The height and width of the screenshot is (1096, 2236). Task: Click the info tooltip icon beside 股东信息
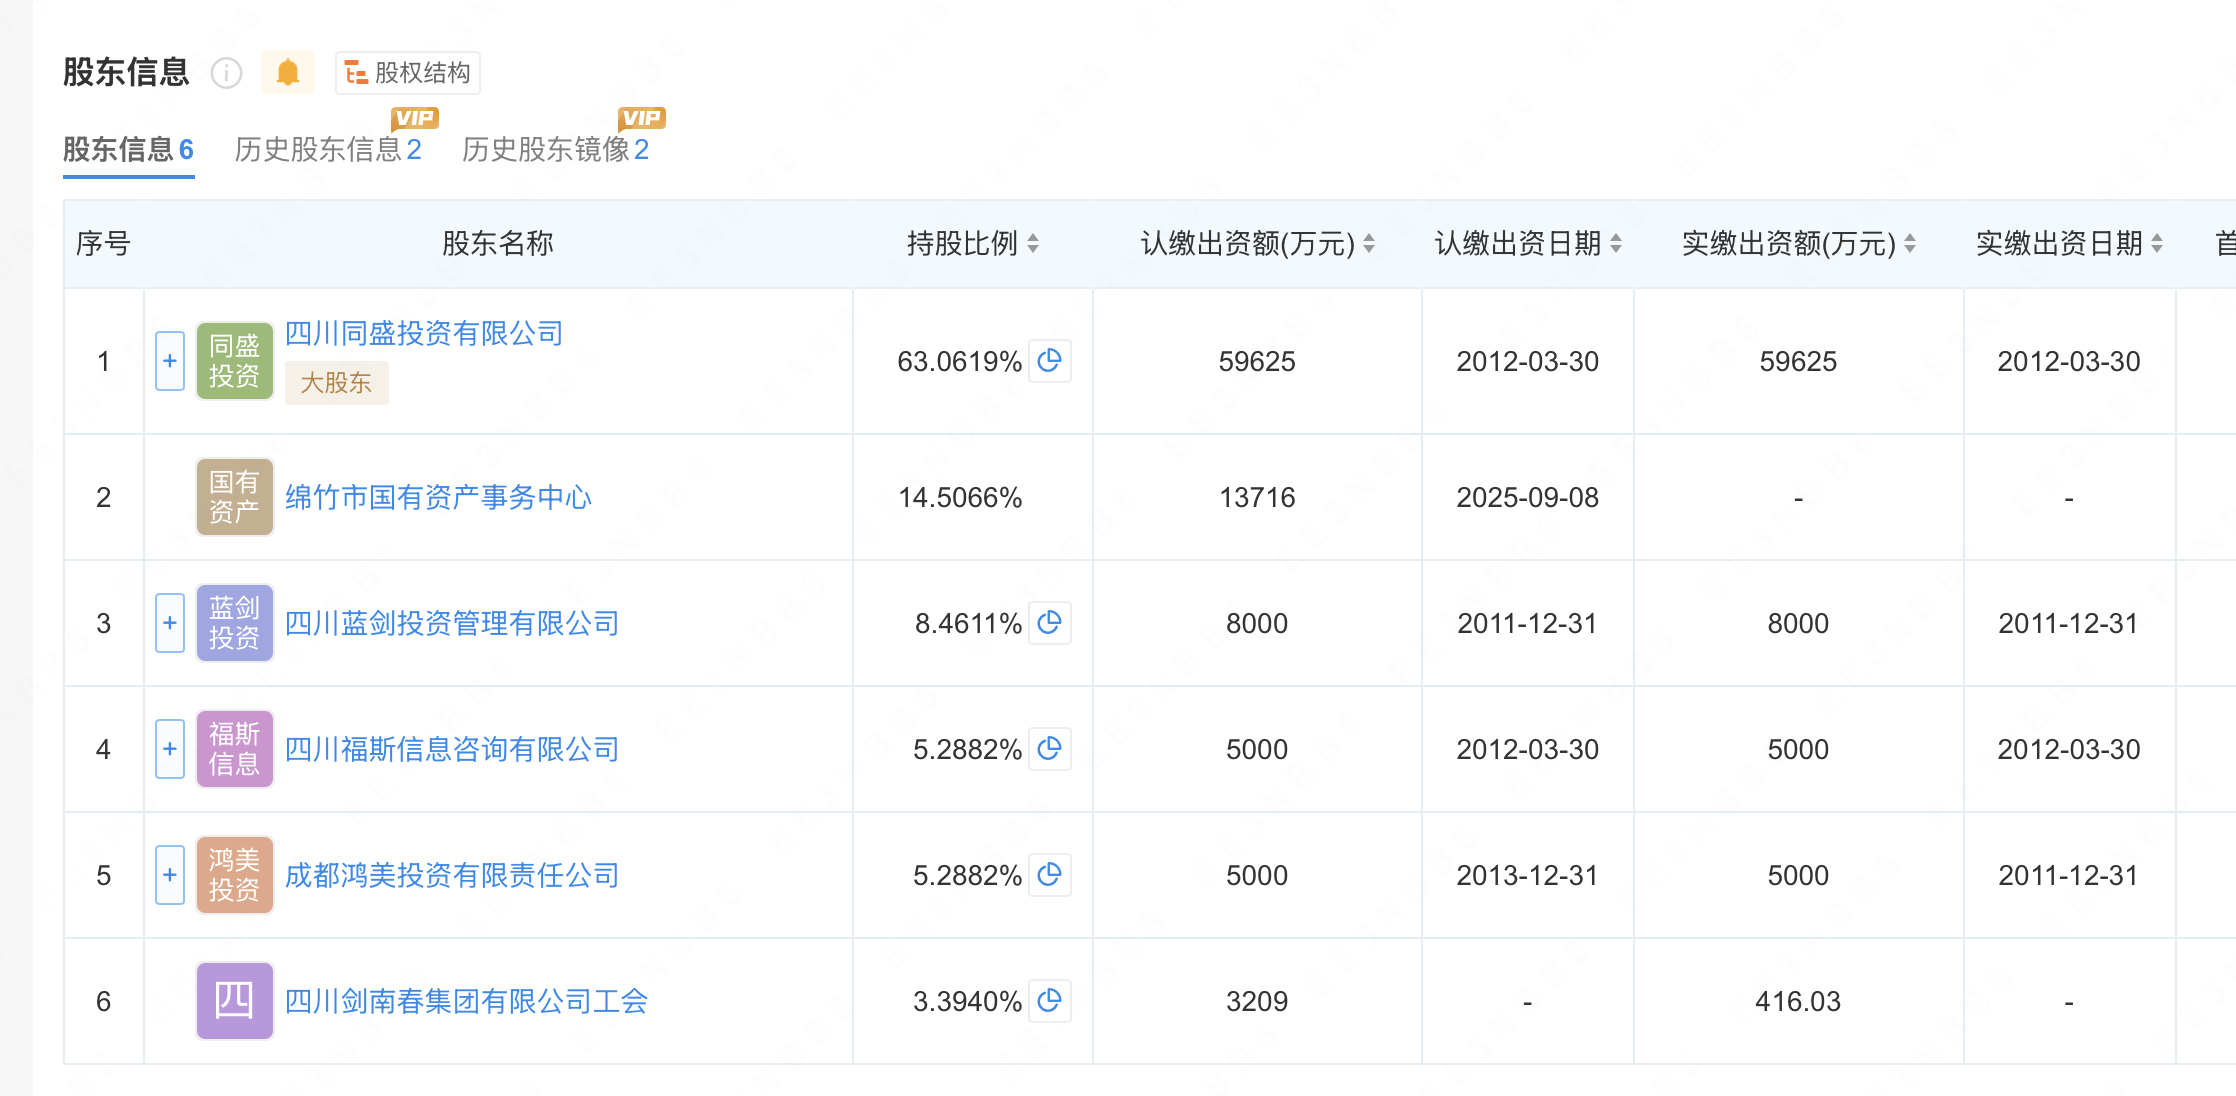[x=226, y=74]
